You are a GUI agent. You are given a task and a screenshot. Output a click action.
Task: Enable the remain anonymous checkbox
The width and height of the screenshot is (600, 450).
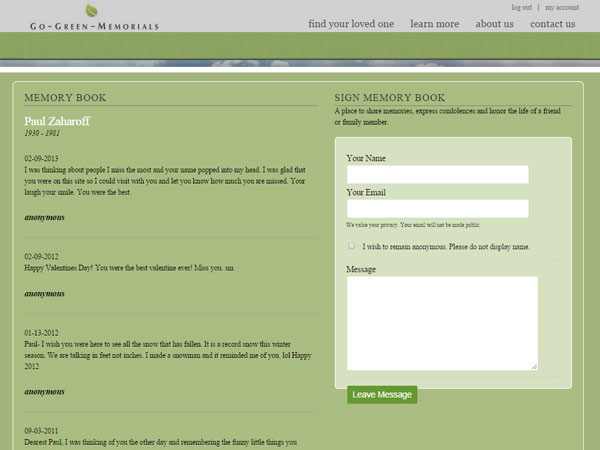click(351, 245)
